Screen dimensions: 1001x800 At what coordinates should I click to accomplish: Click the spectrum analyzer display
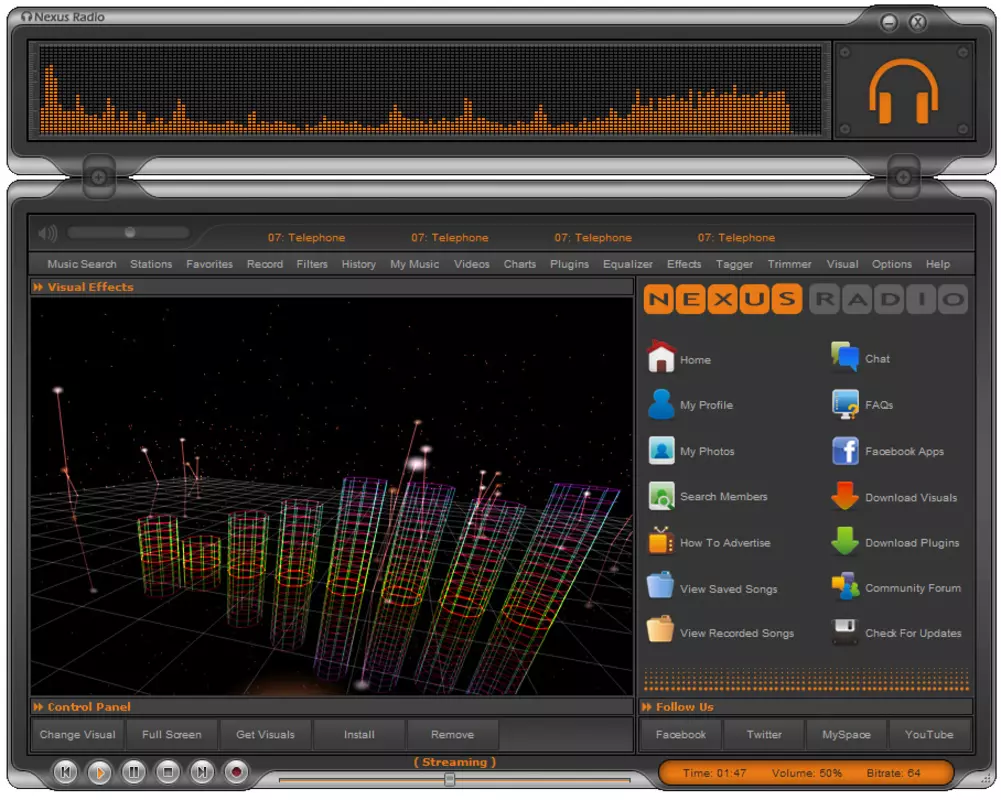point(430,90)
